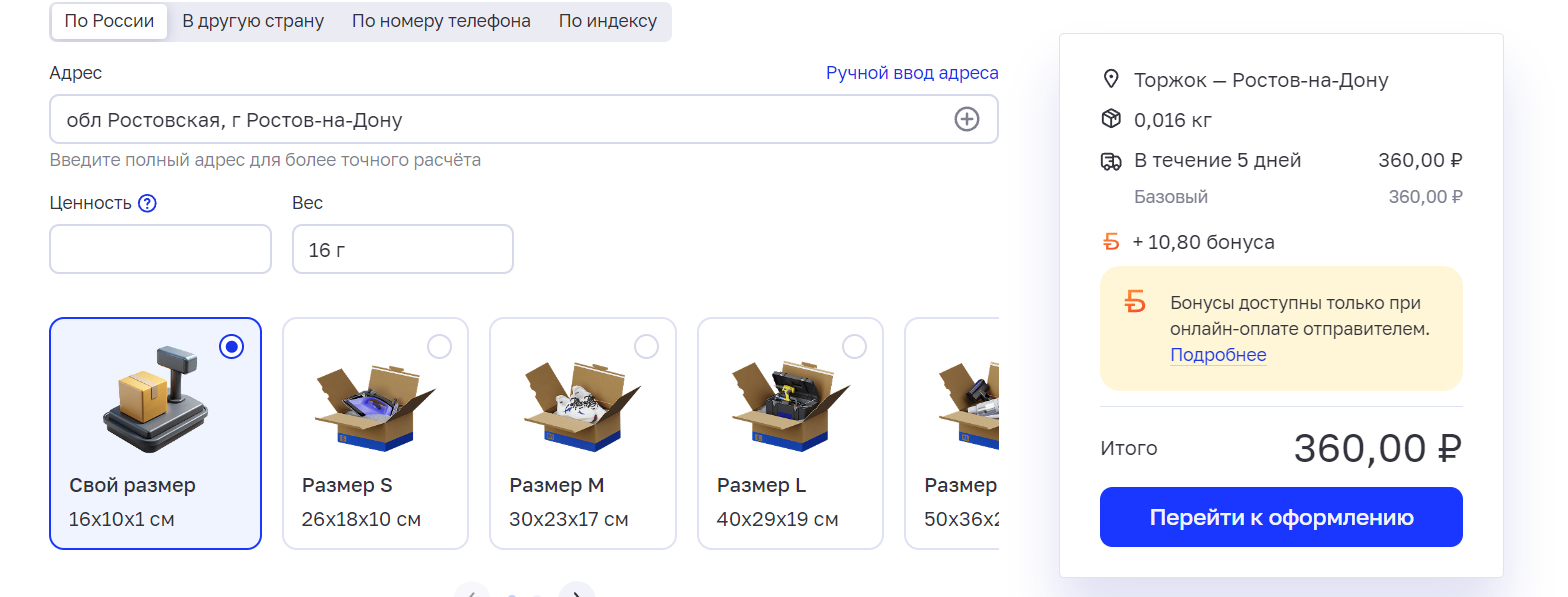Click the Ценность input field

click(x=160, y=249)
